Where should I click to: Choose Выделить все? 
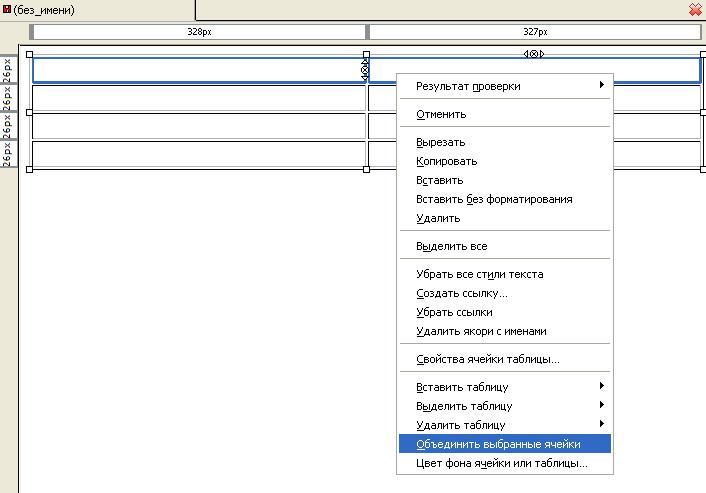point(505,246)
